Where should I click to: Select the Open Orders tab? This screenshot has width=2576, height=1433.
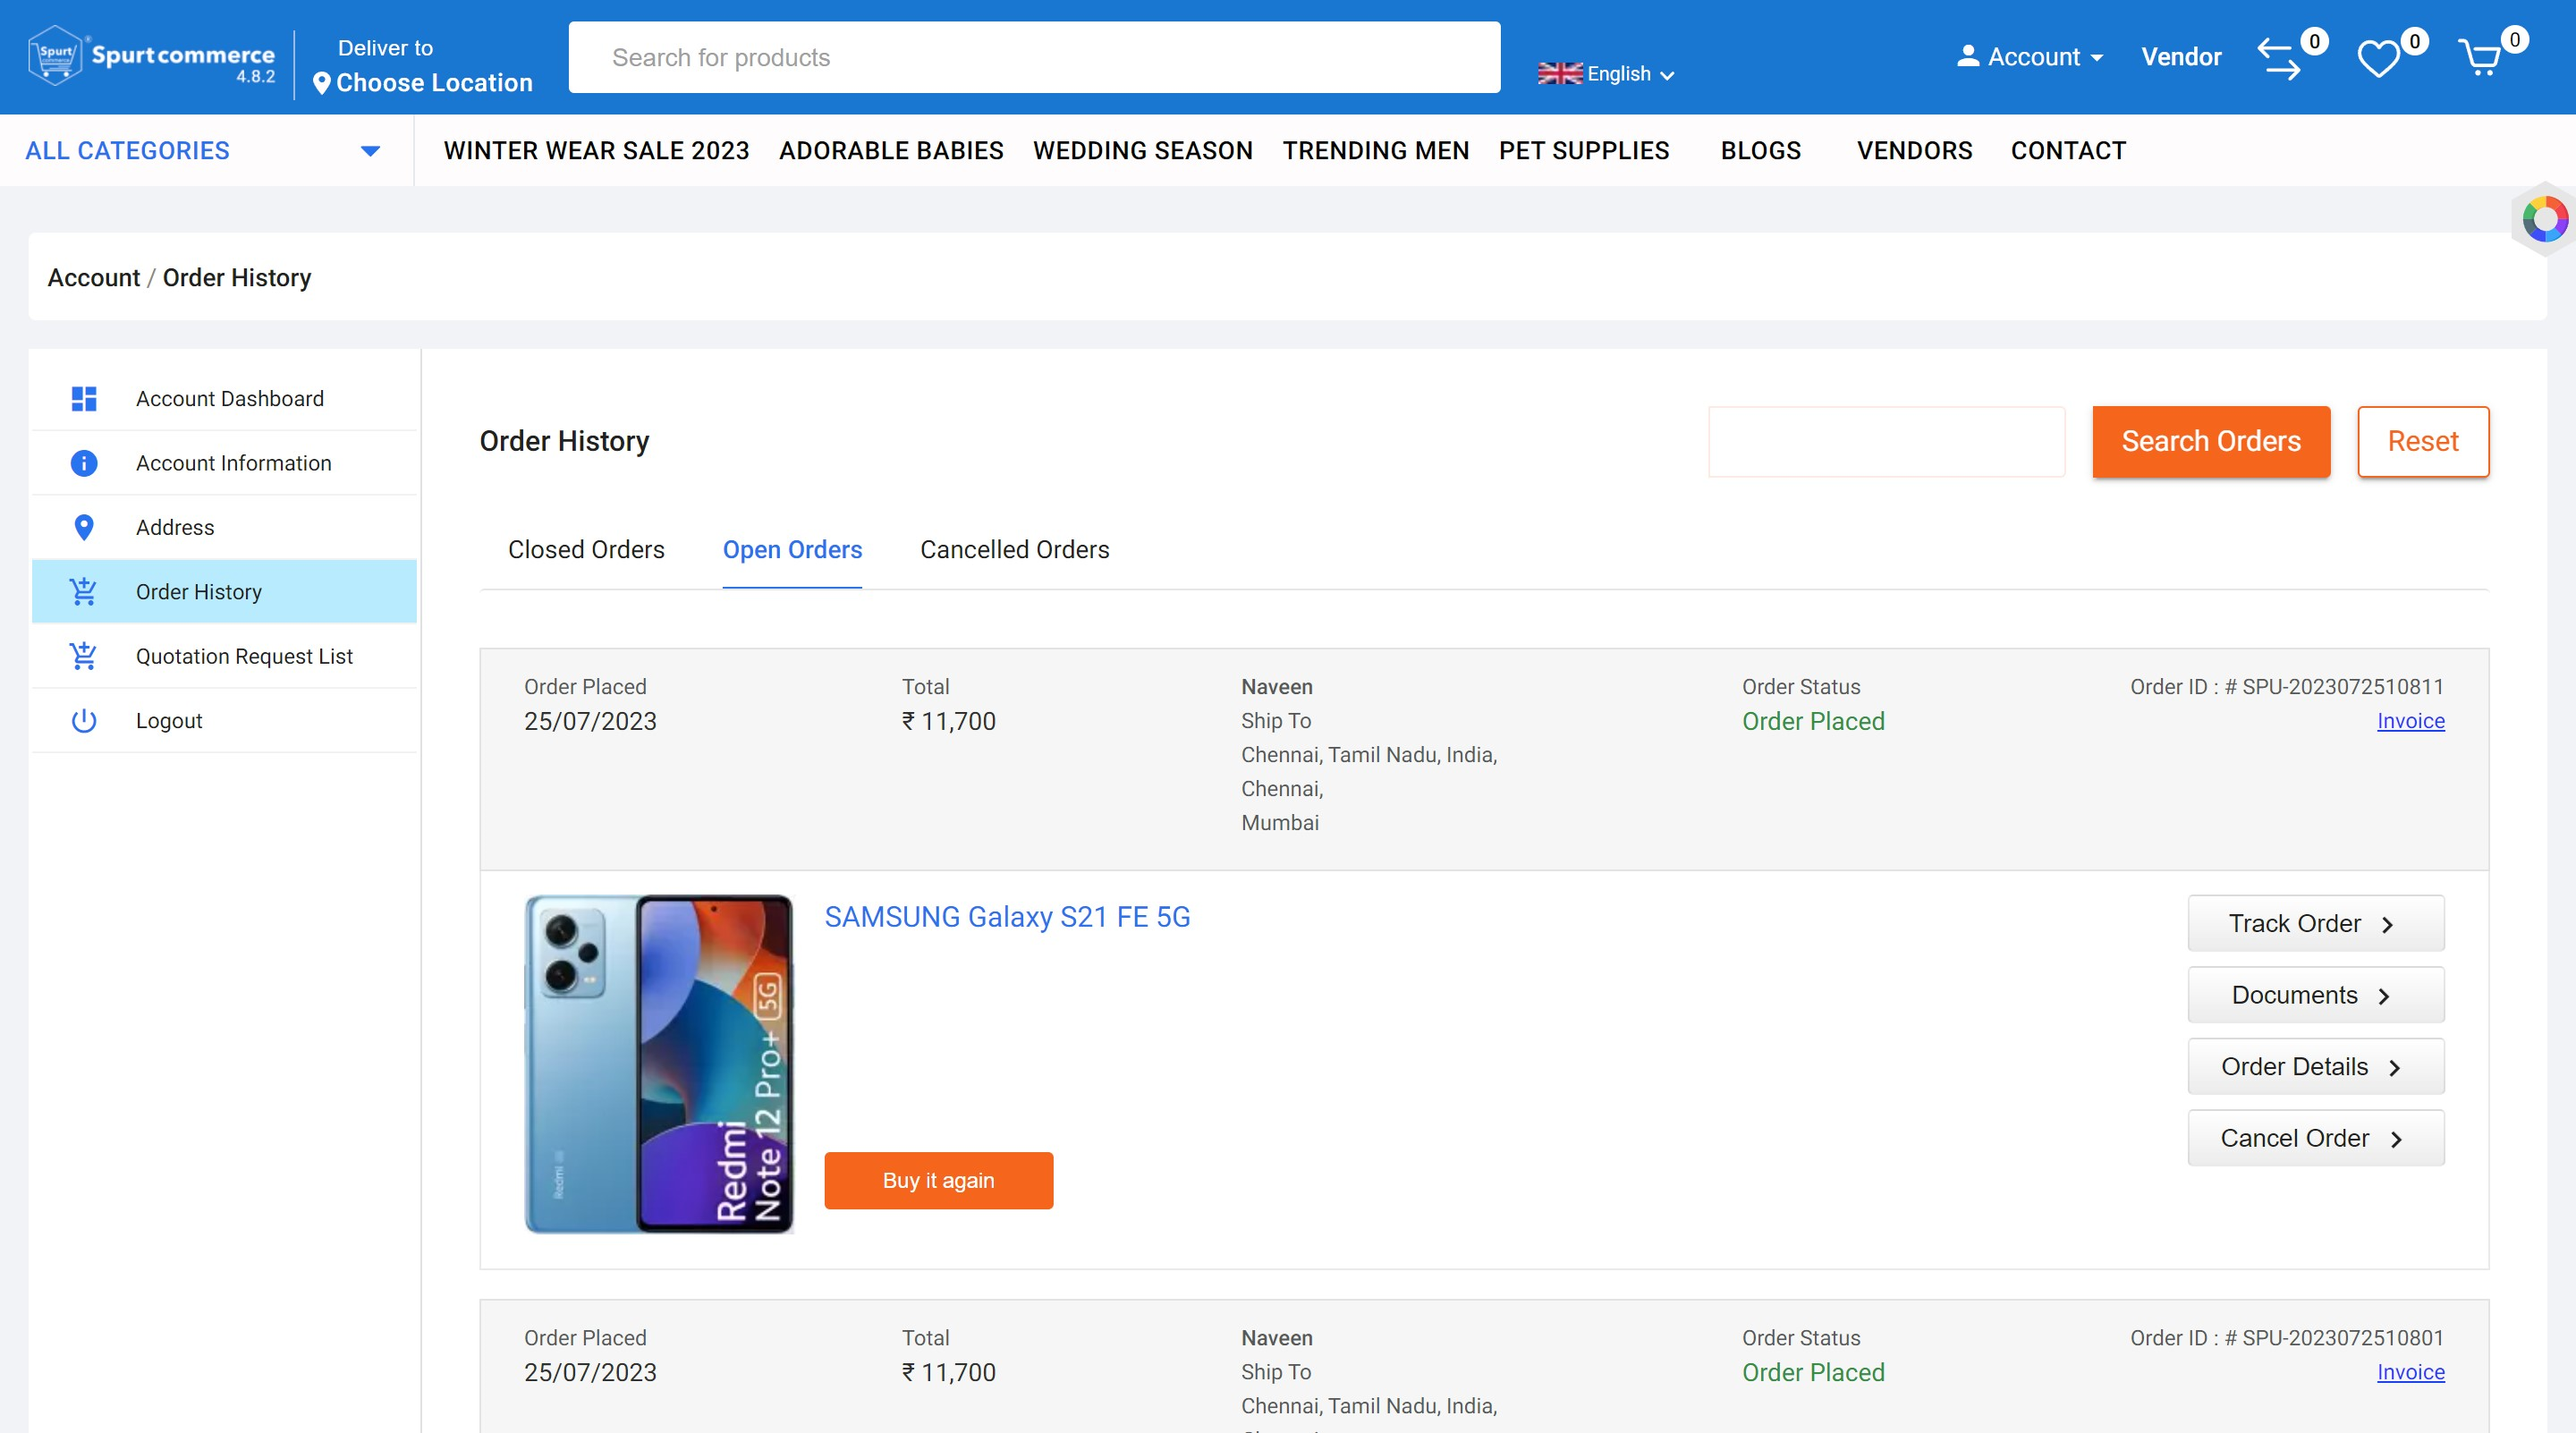[x=792, y=550]
